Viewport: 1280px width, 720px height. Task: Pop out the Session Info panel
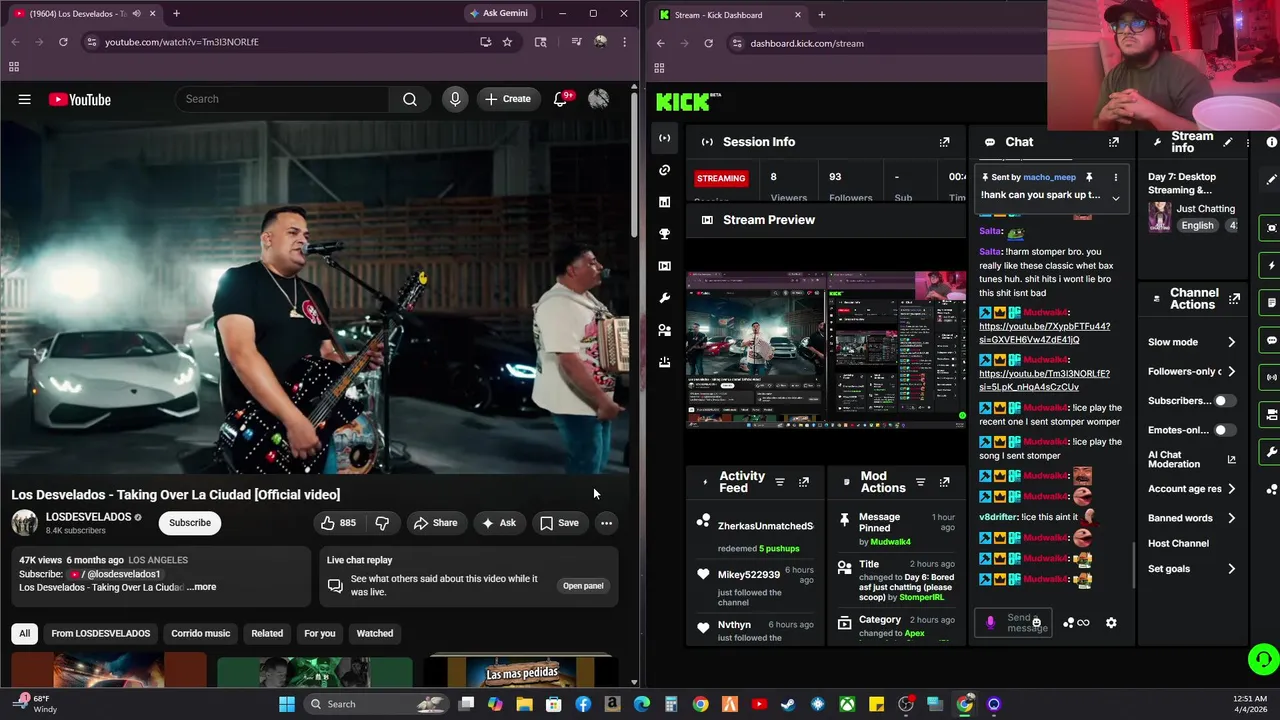[x=944, y=142]
